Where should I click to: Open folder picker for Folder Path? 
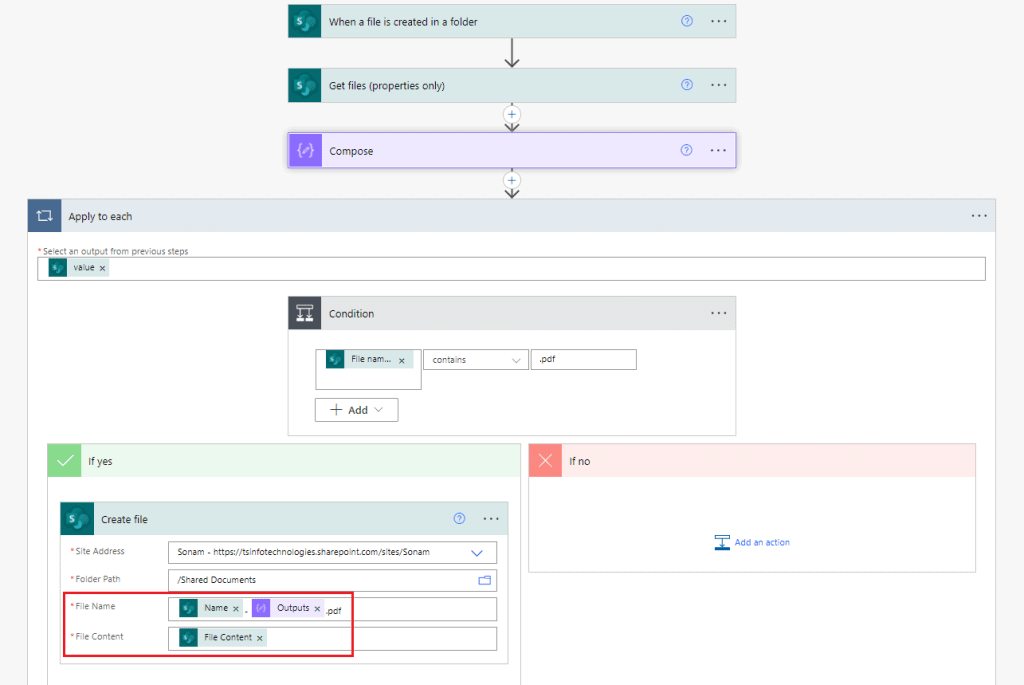(484, 580)
